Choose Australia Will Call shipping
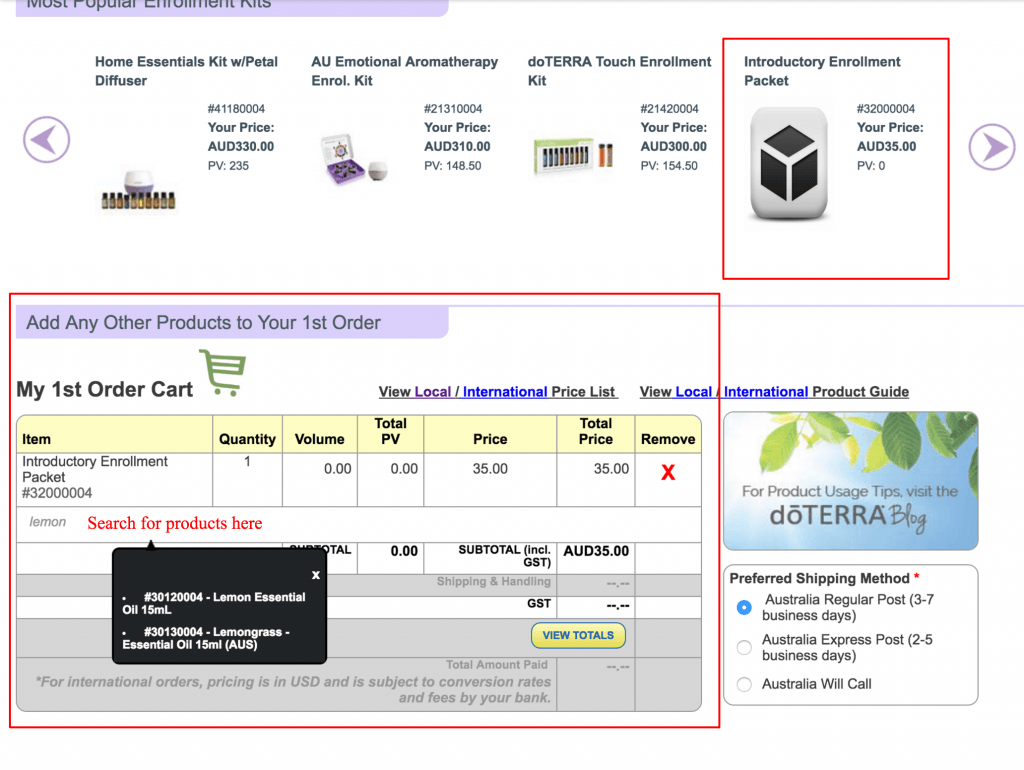1024x770 pixels. tap(744, 684)
